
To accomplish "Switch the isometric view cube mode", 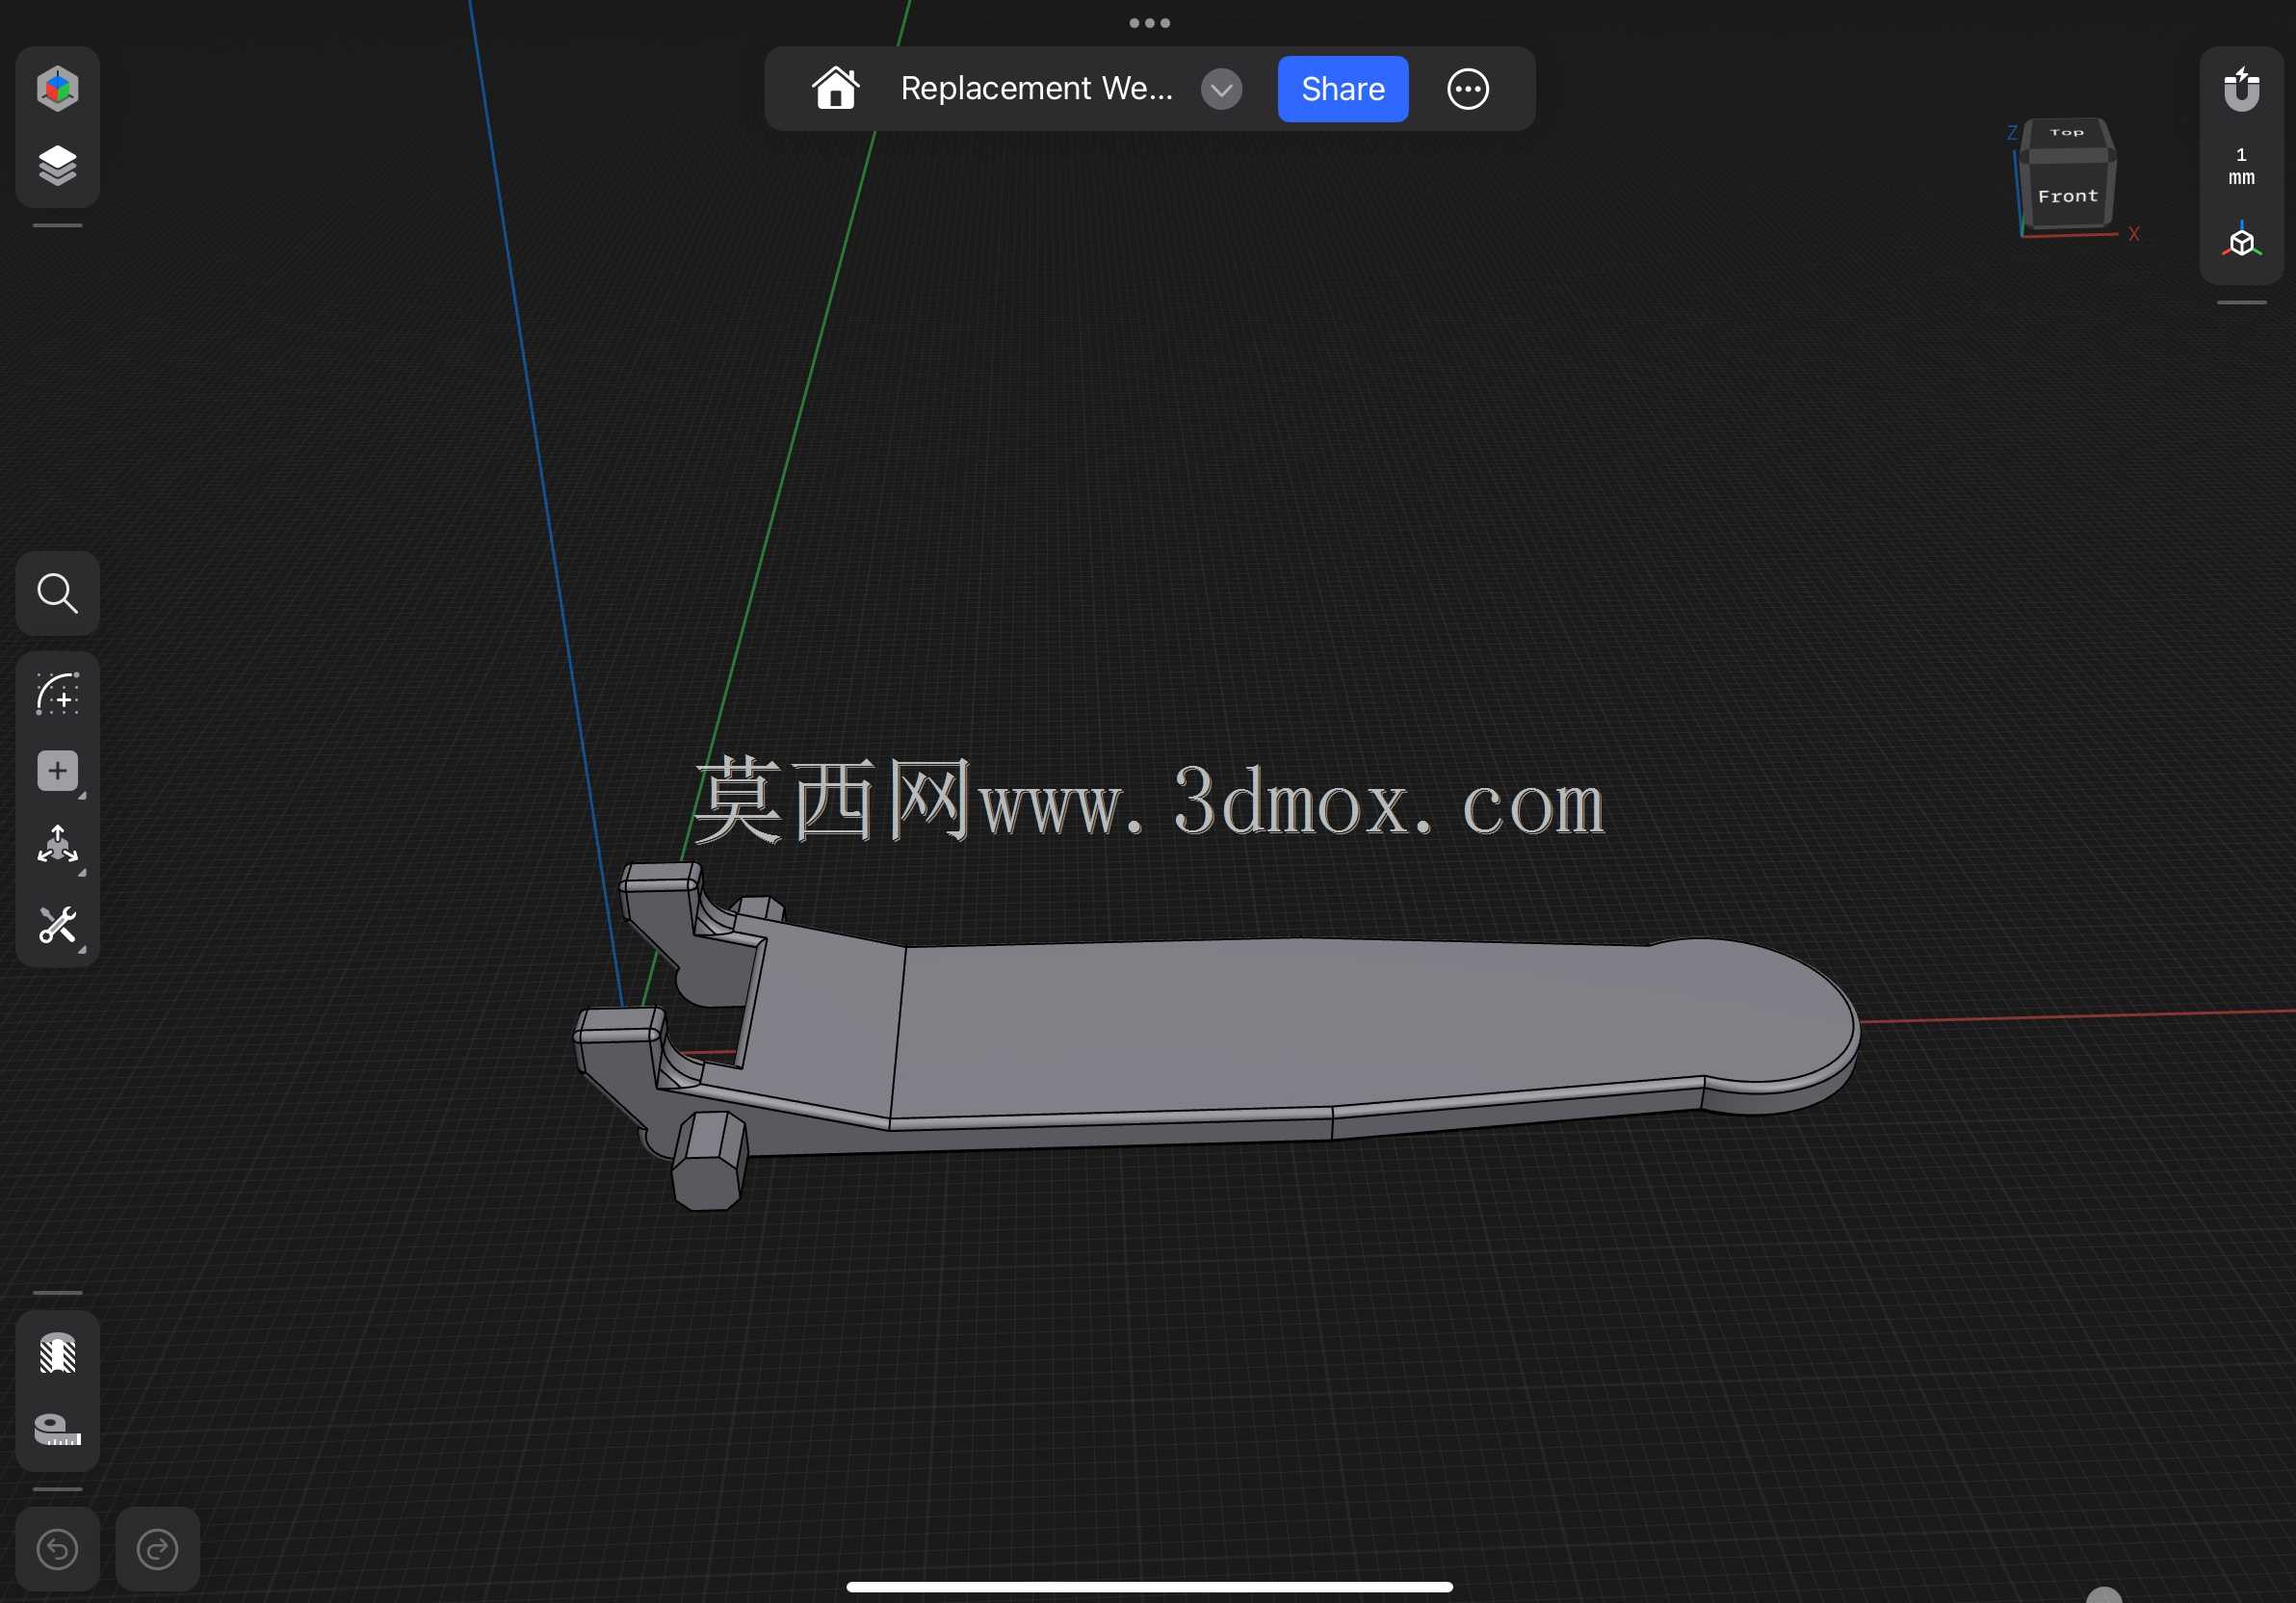I will 2241,241.
